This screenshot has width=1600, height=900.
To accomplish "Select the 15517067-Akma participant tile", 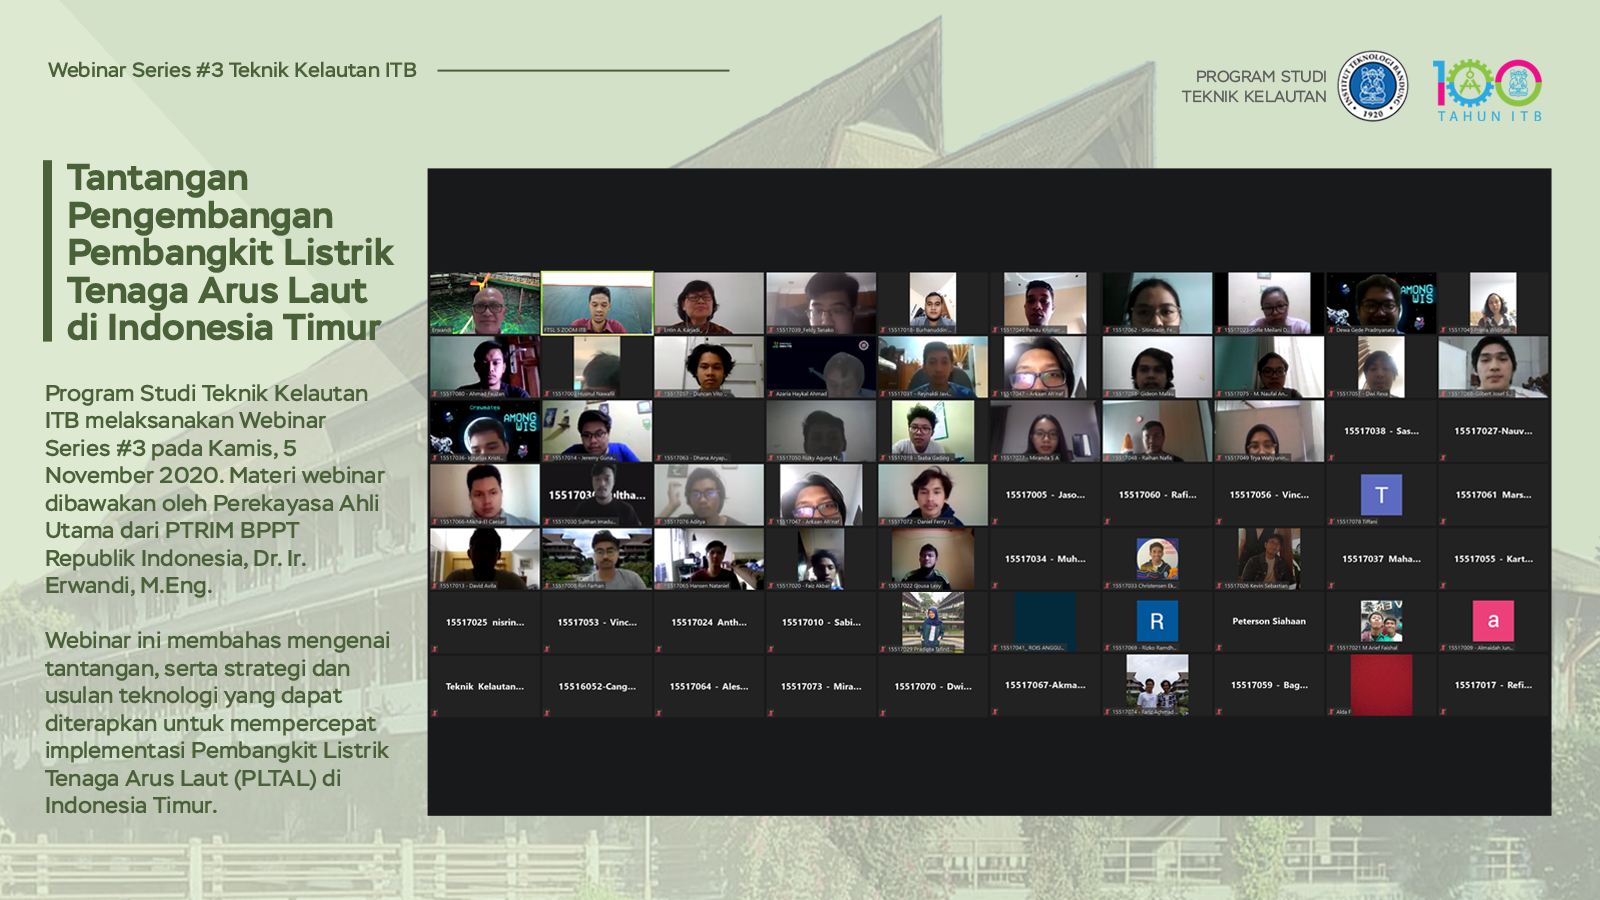I will [1045, 685].
